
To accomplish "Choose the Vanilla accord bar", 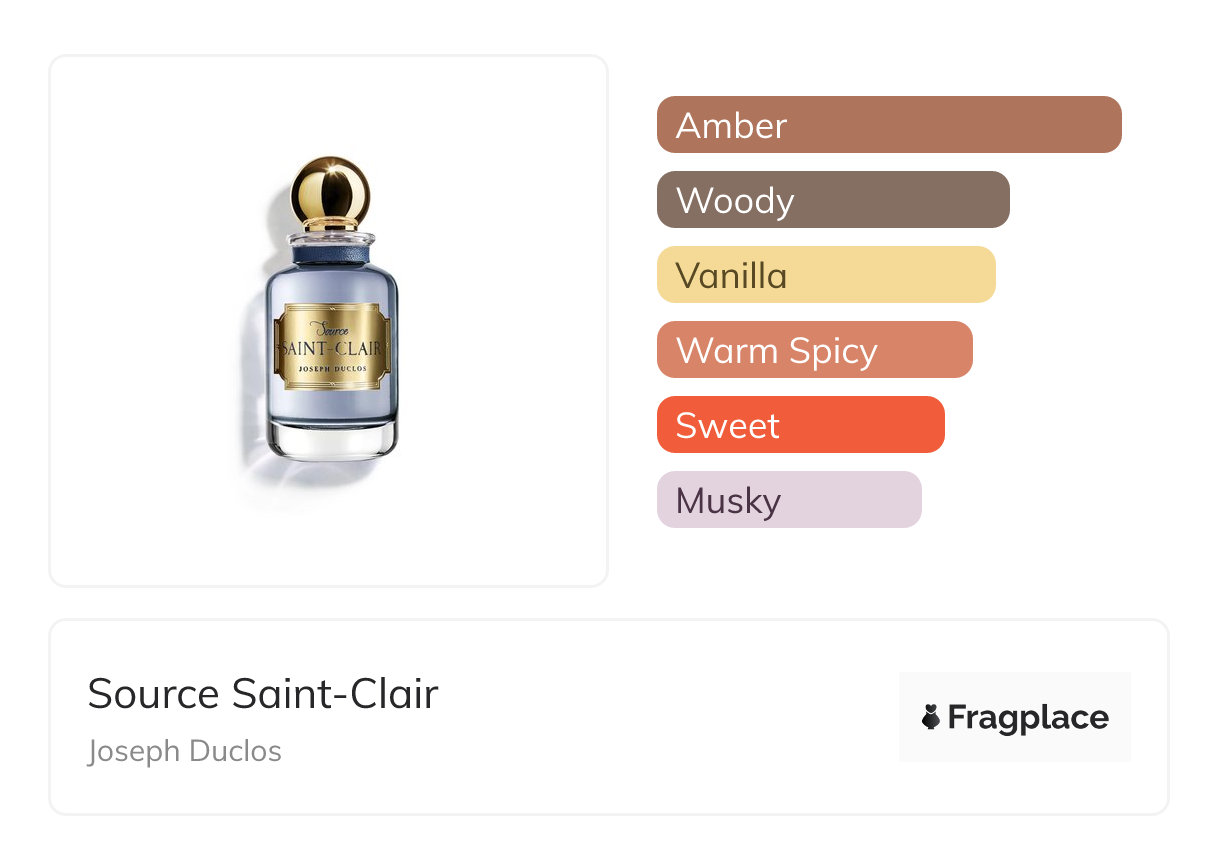I will pos(826,275).
